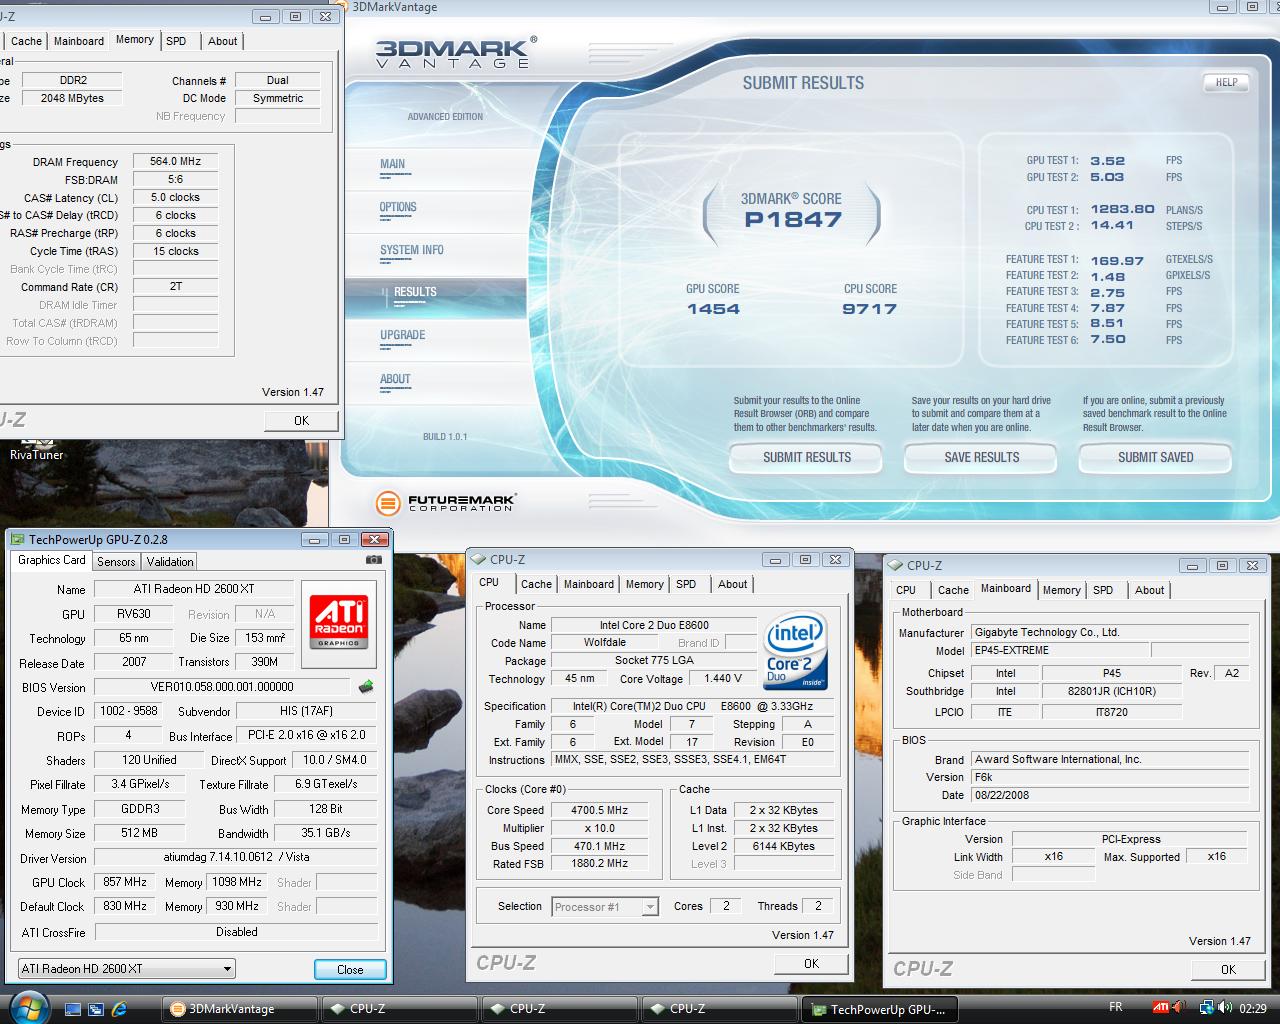The image size is (1280, 1024).
Task: Click the GPU-Z name field ATI Radeon HD 2600 XT
Action: coord(194,589)
